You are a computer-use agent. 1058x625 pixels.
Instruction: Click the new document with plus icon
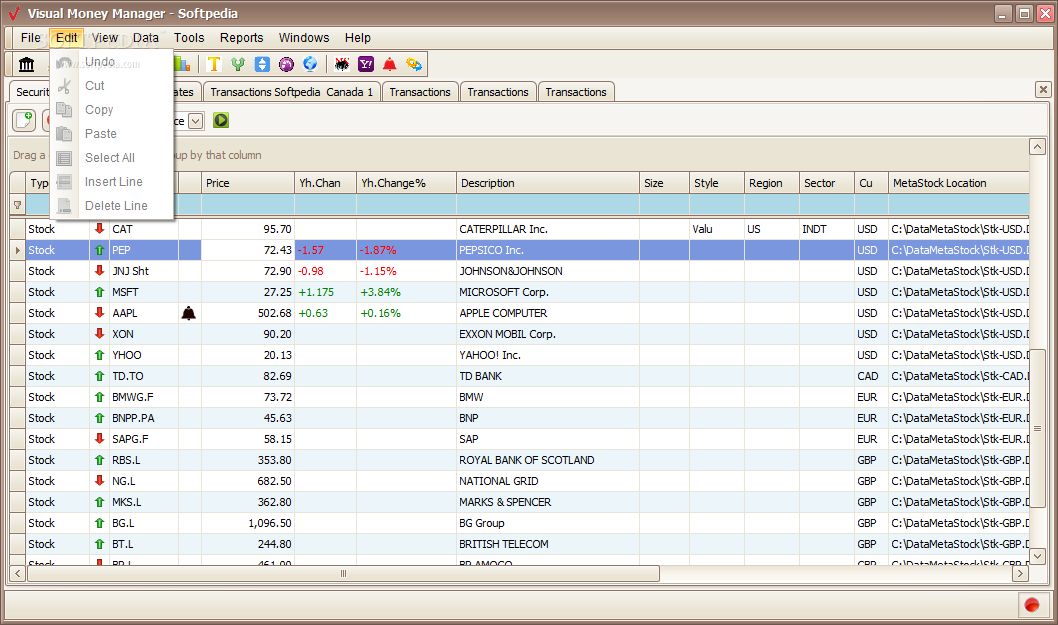24,120
